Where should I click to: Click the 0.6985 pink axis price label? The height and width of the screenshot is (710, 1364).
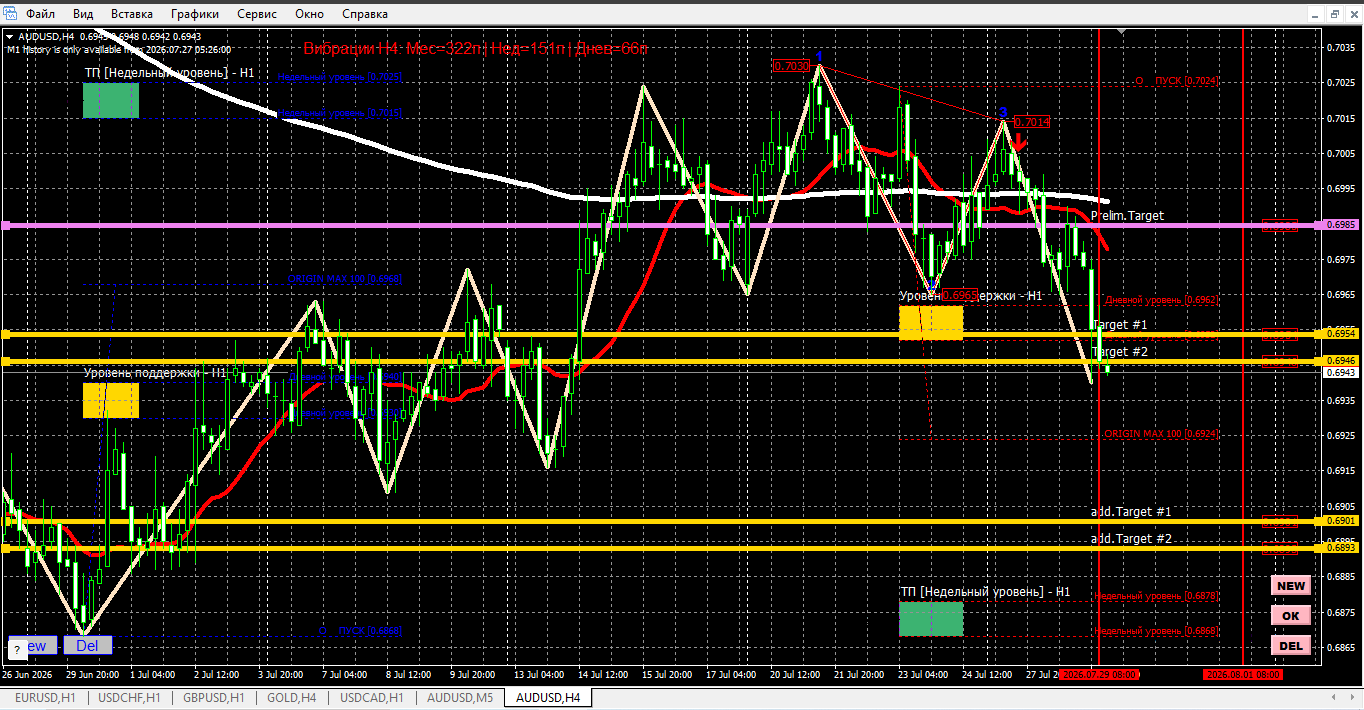(1342, 225)
